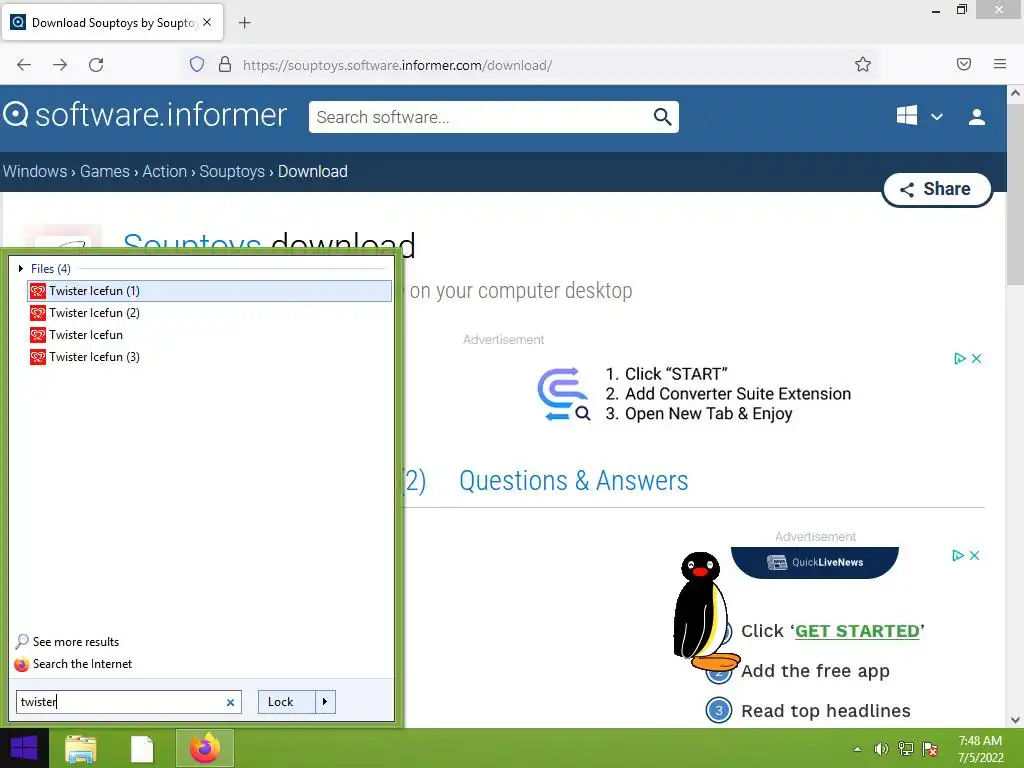Go to Action breadcrumb
Image resolution: width=1024 pixels, height=768 pixels.
pyautogui.click(x=165, y=171)
